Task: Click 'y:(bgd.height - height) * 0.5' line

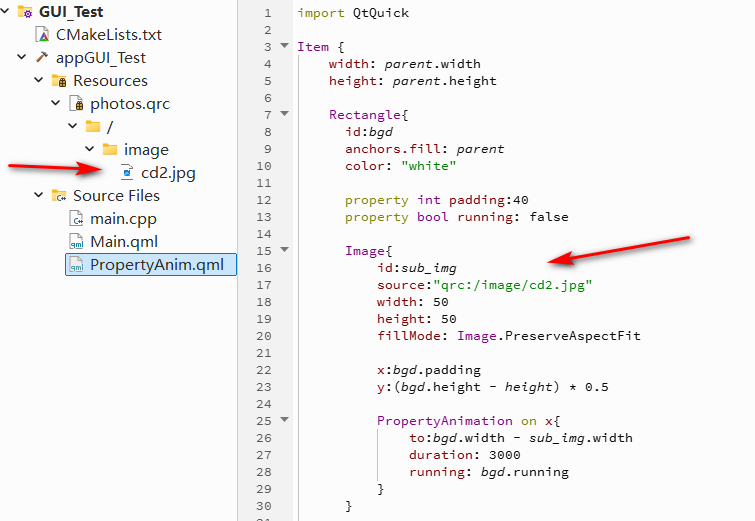Action: (493, 388)
